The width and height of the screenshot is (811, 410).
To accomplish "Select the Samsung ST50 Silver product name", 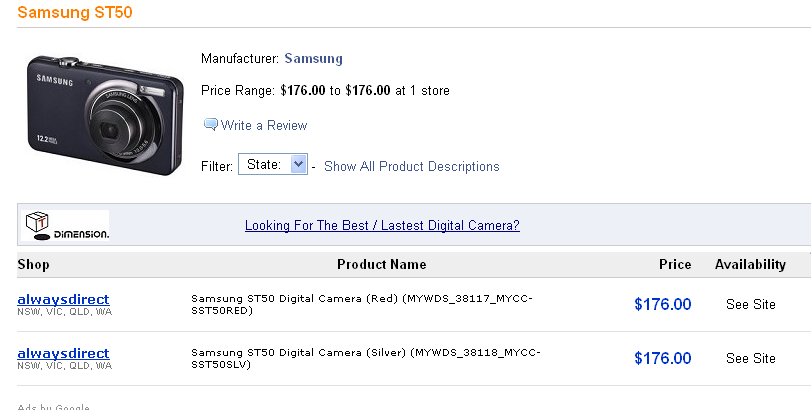I will click(x=362, y=358).
